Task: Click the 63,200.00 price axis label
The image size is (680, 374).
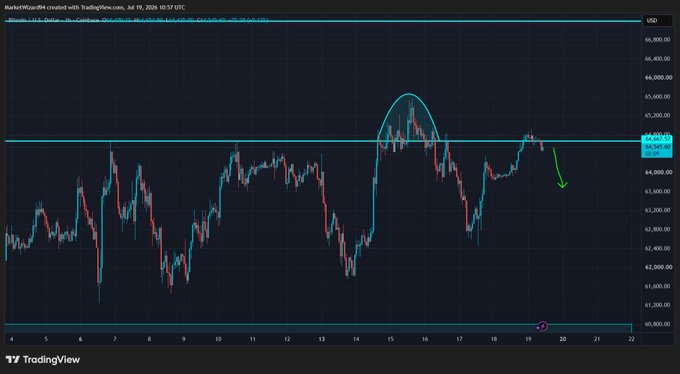Action: pos(658,210)
